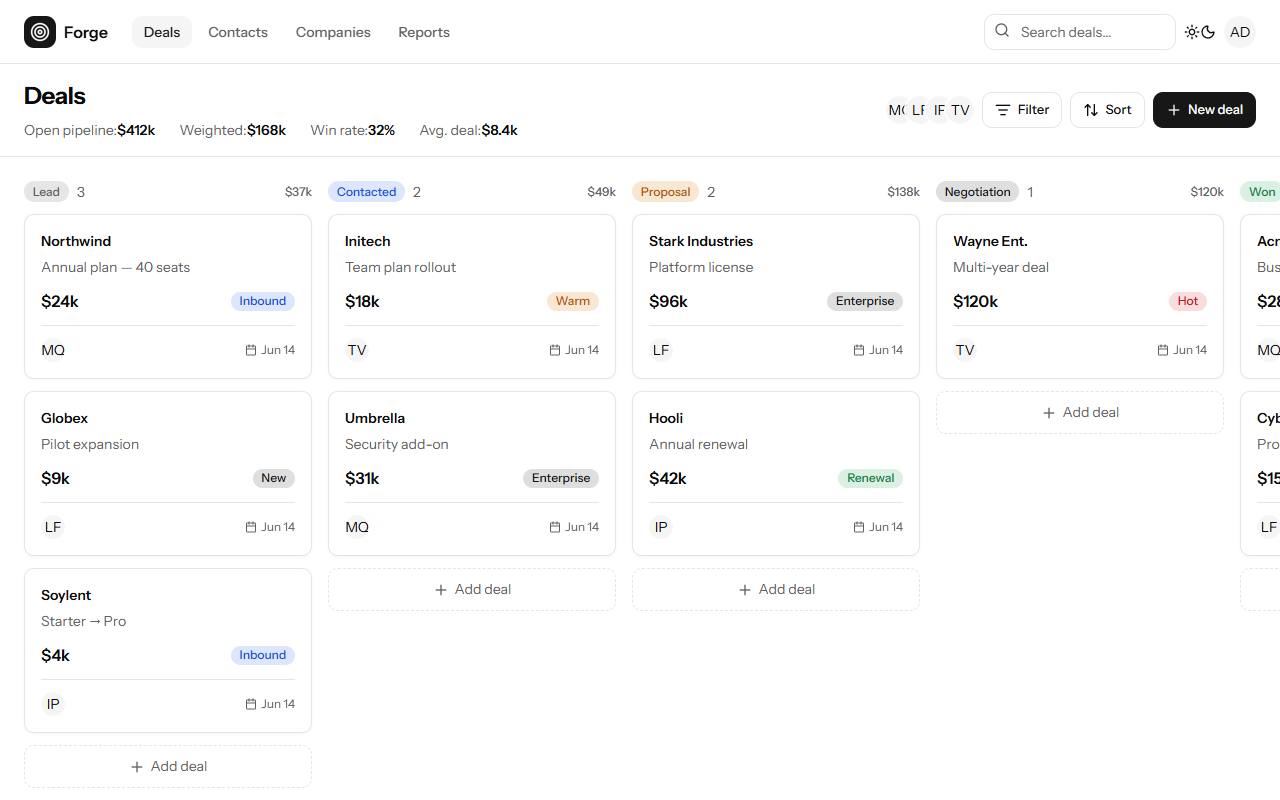Click Add deal in Negotiation column
This screenshot has width=1280, height=800.
1080,413
